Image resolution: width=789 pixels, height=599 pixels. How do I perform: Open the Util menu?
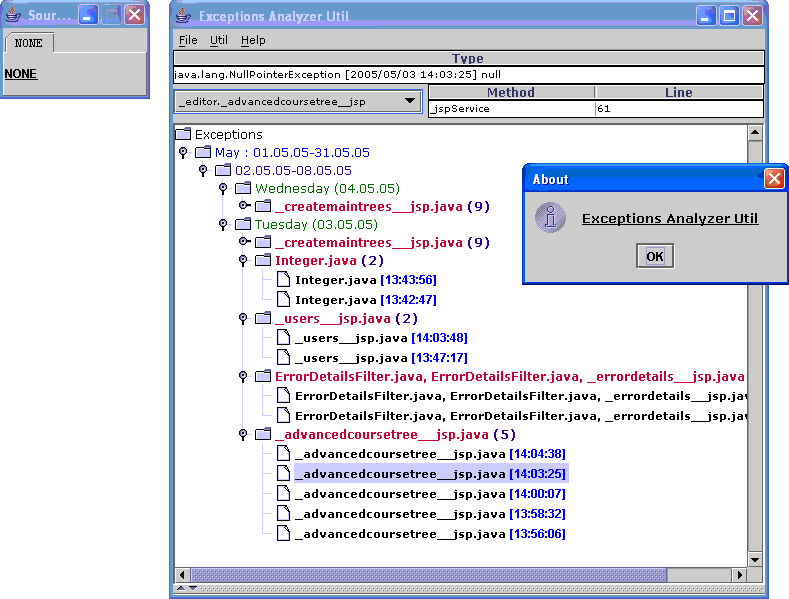[219, 40]
